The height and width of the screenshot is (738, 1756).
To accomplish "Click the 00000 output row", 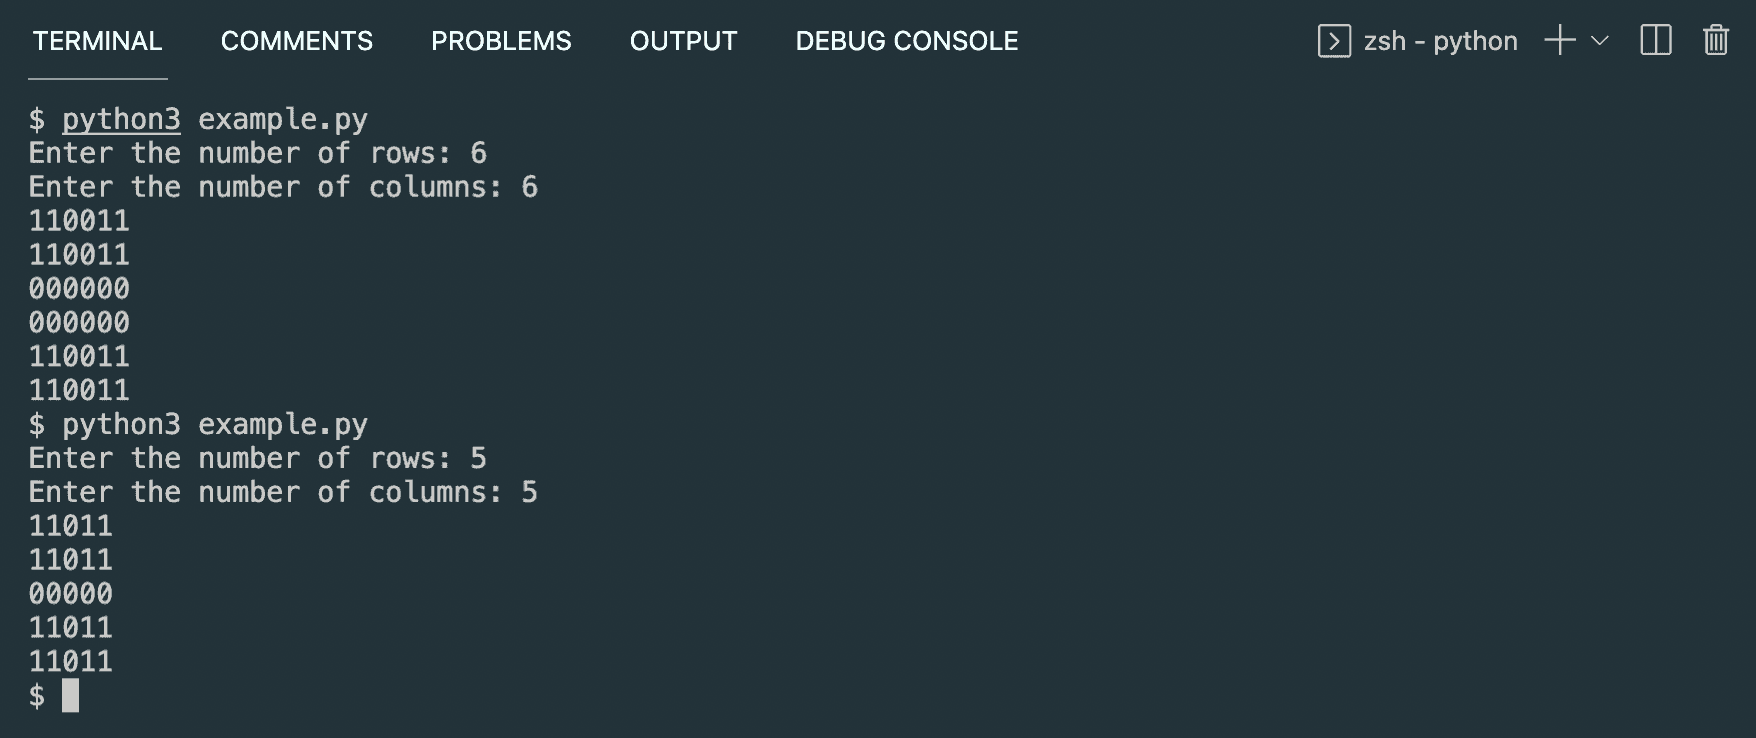I will pyautogui.click(x=71, y=594).
